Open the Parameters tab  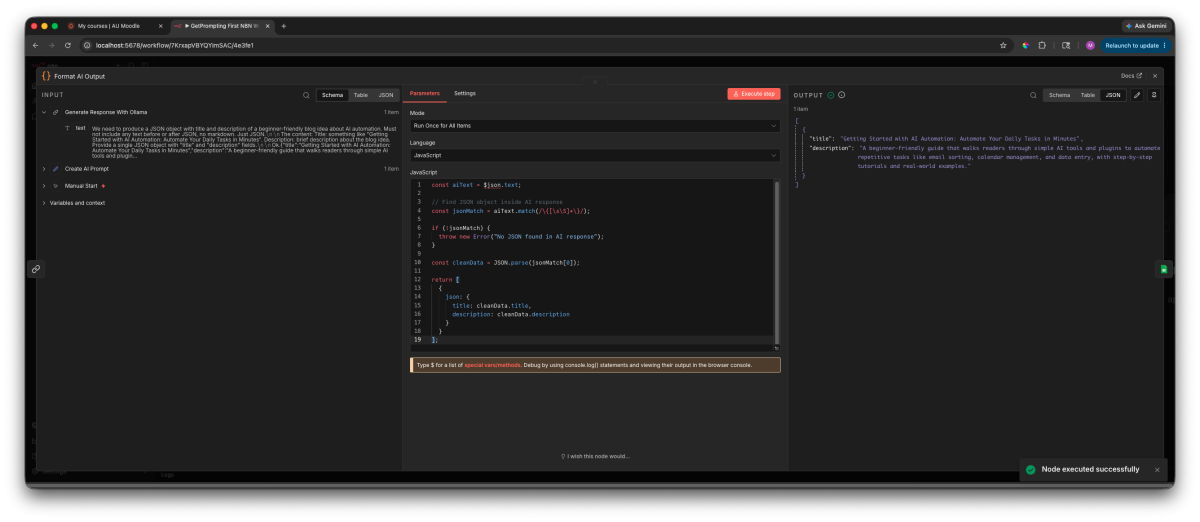(425, 93)
